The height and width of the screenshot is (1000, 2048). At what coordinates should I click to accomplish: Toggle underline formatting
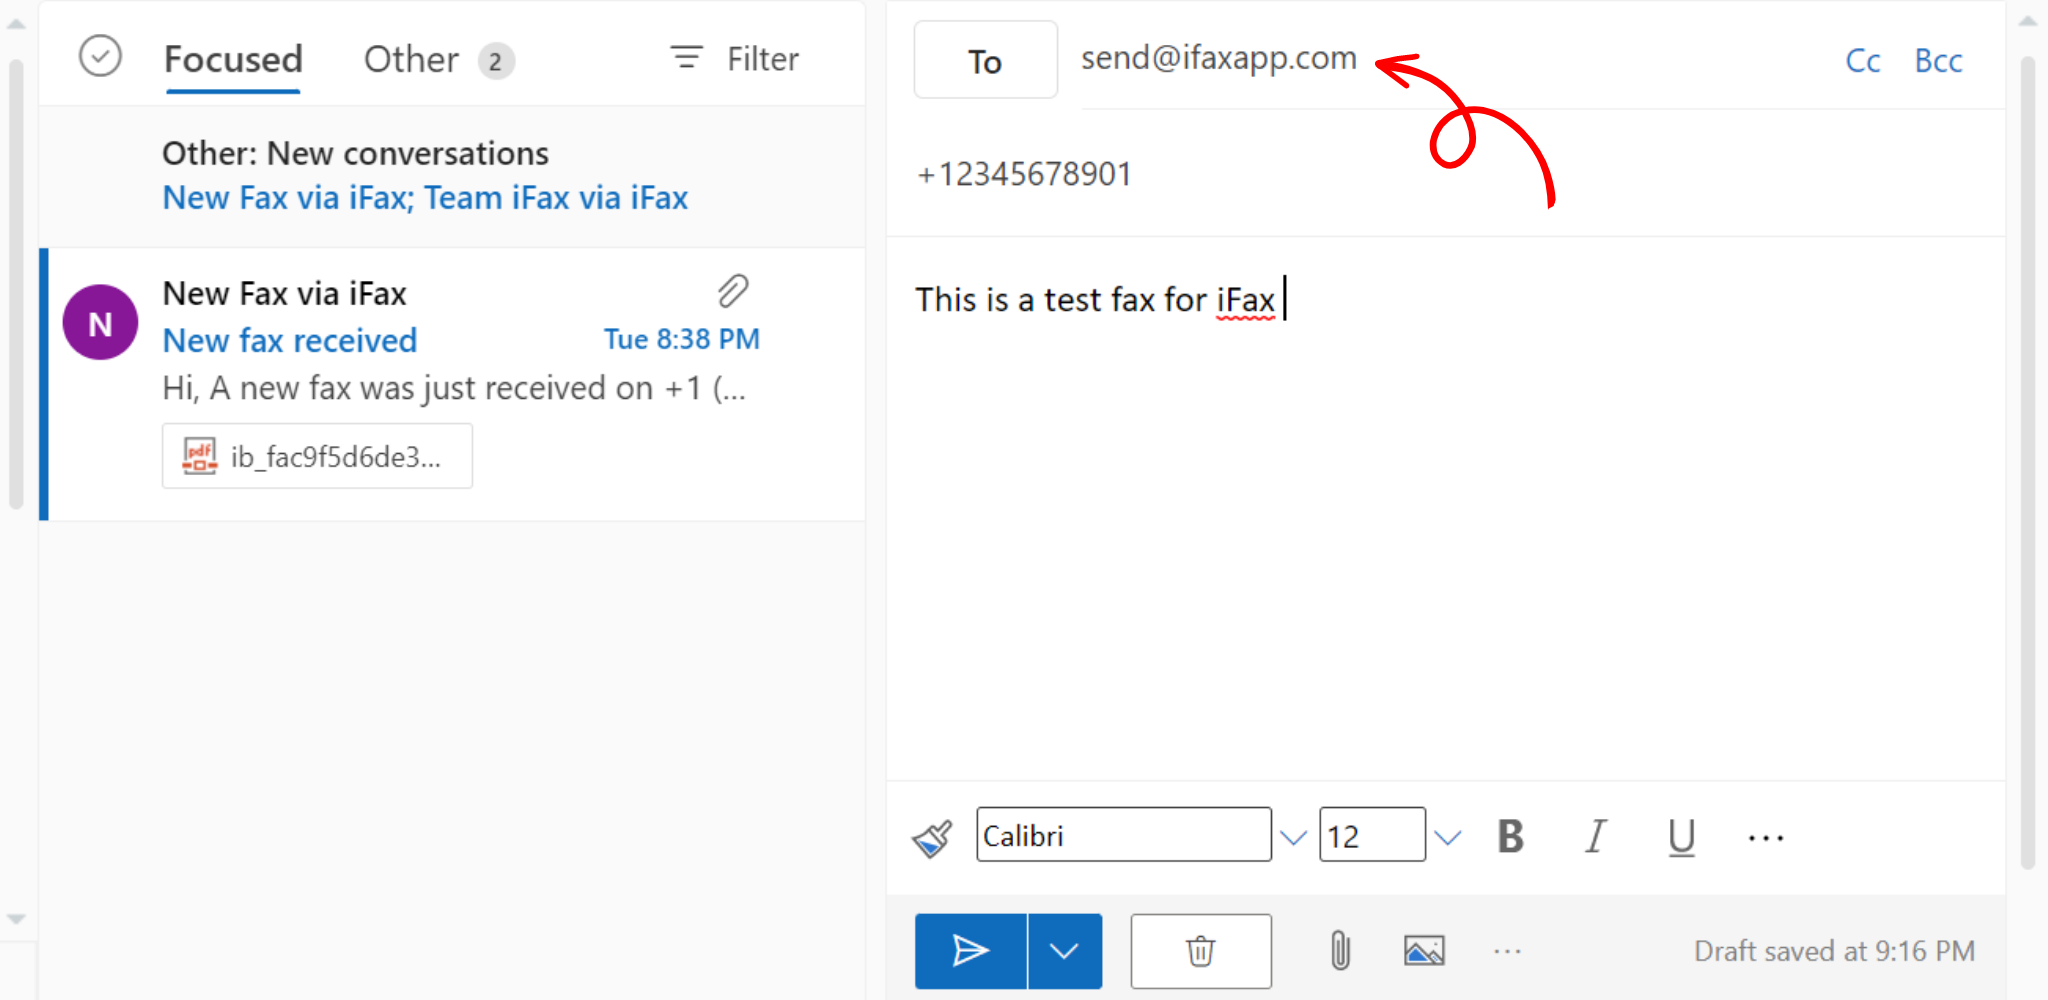coord(1680,836)
